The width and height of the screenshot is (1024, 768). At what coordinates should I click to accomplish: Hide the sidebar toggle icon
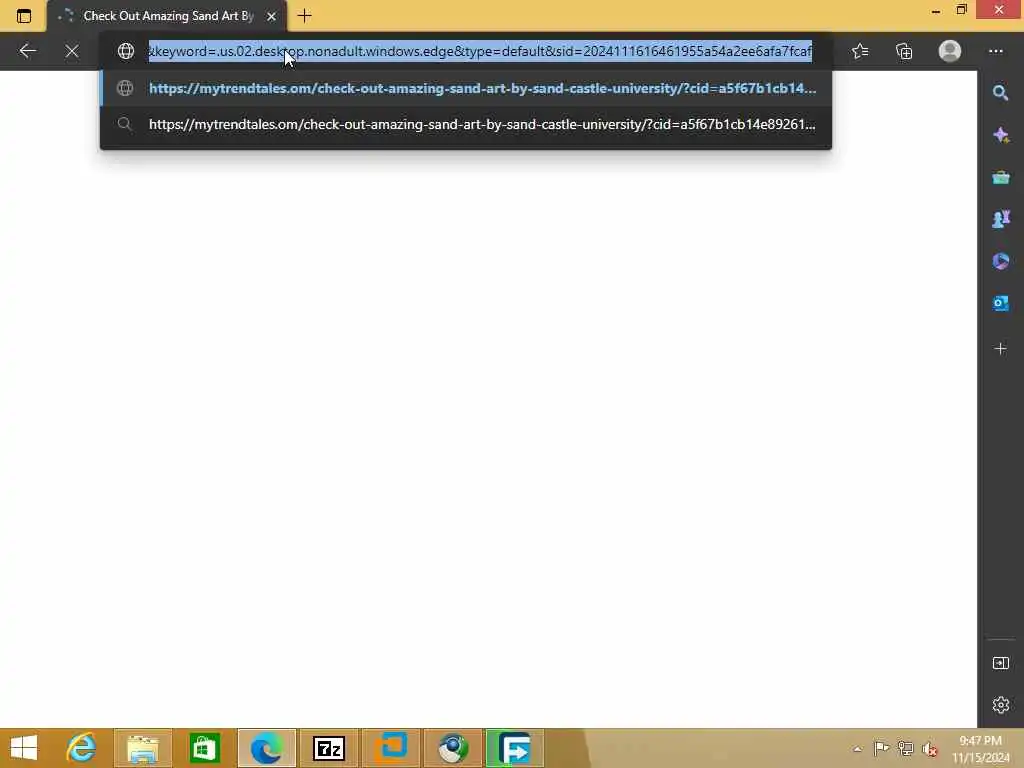[x=1000, y=664]
